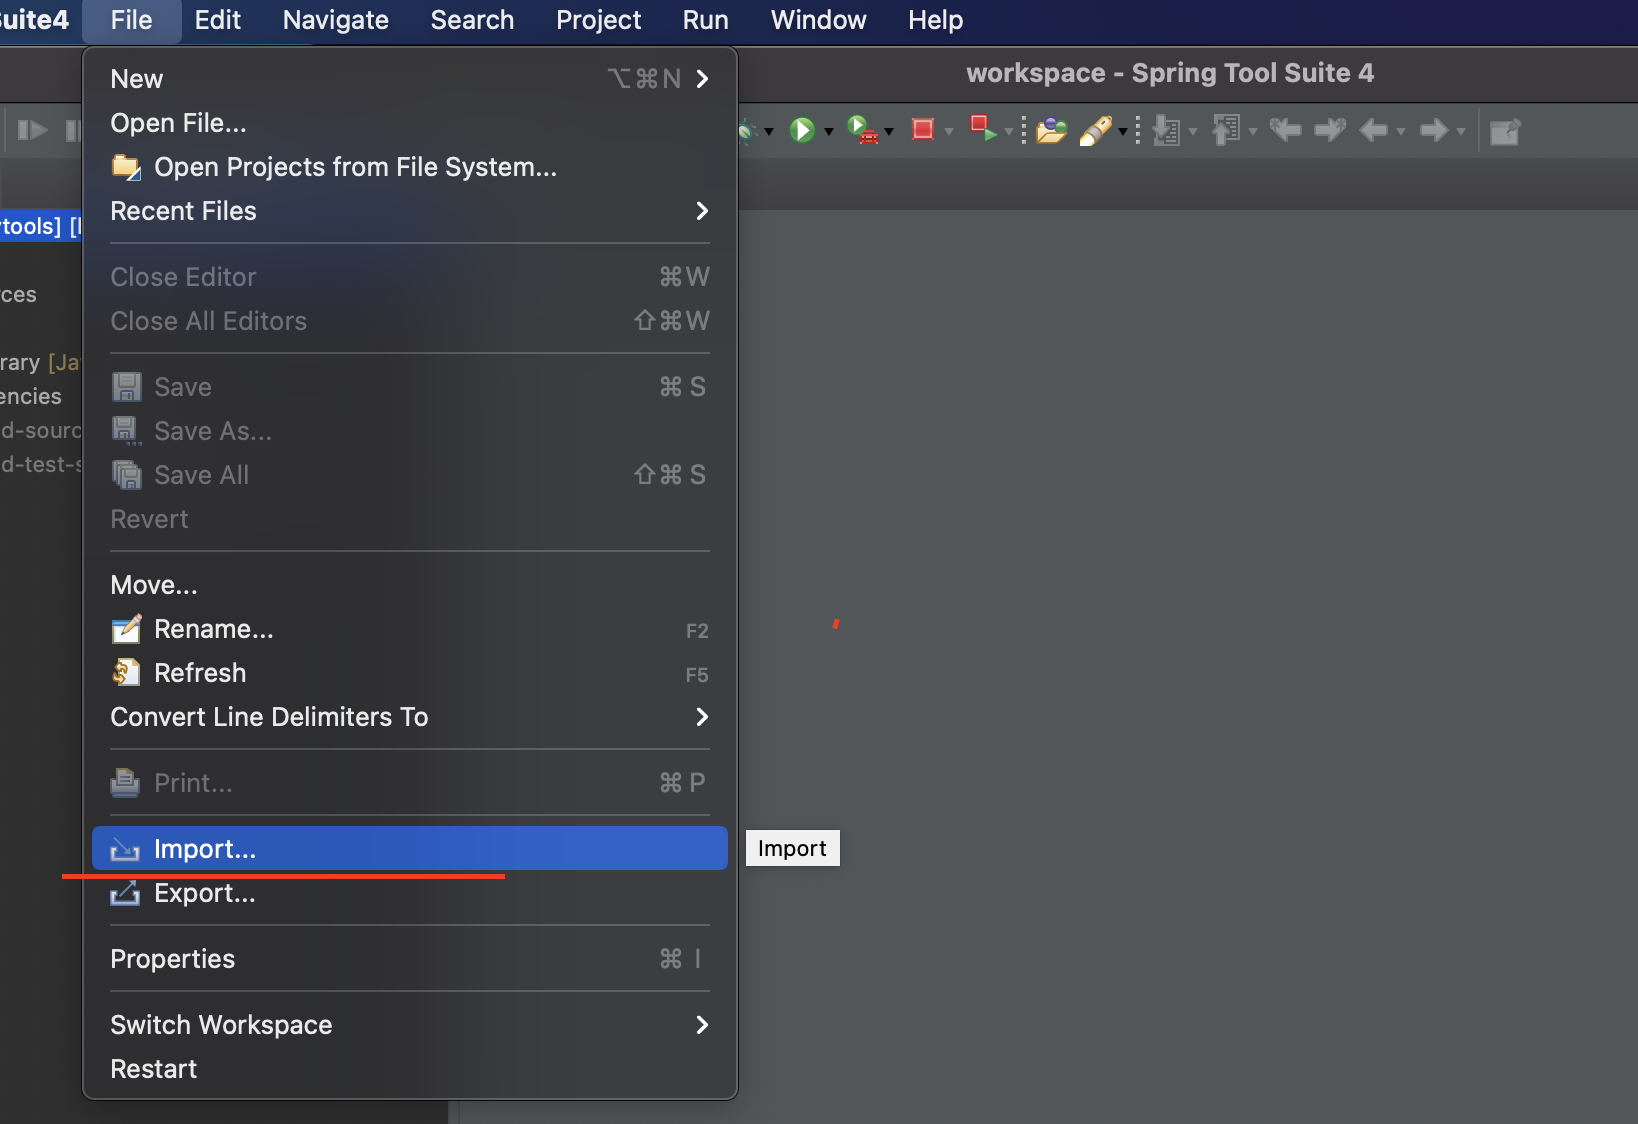1638x1124 pixels.
Task: Click the Refresh icon in the File menu
Action: pyautogui.click(x=126, y=673)
